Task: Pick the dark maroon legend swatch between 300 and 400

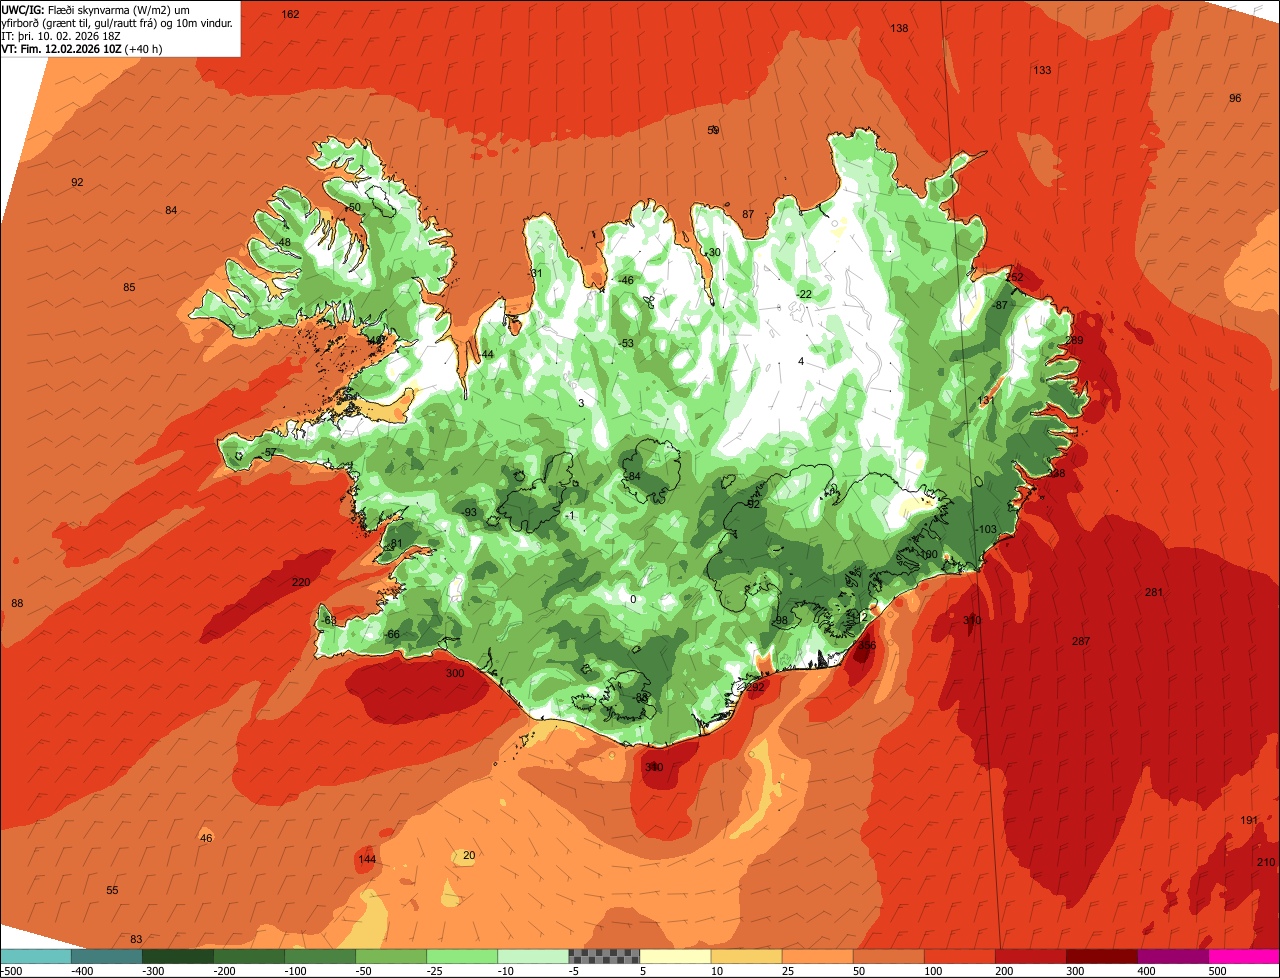Action: tap(1102, 955)
